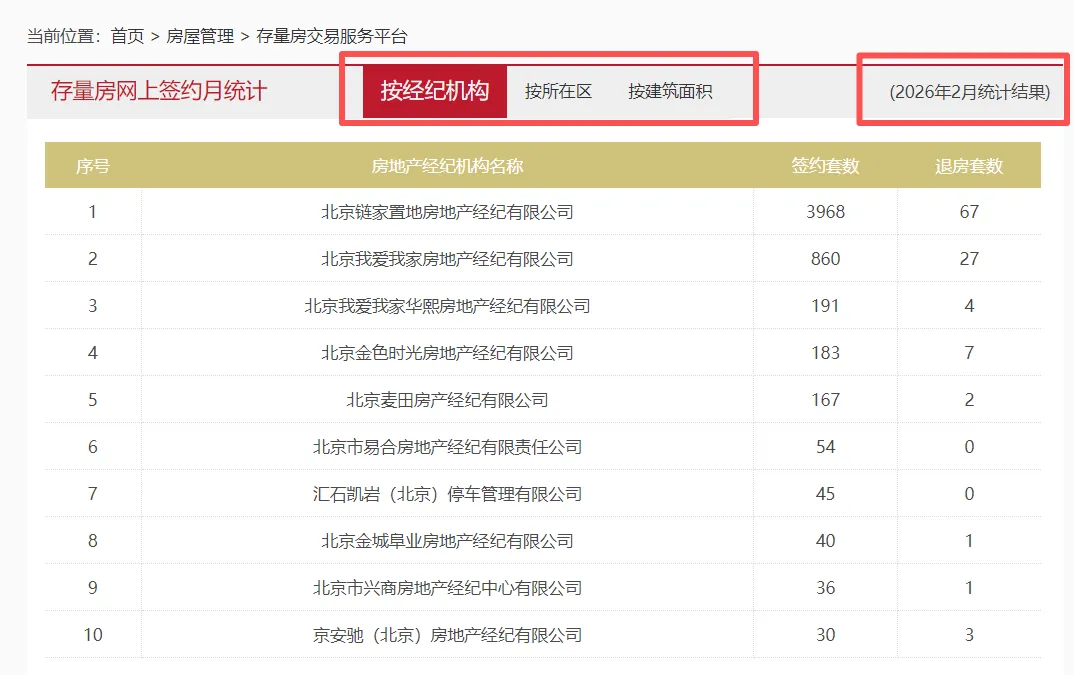Viewport: 1074px width, 675px height.
Task: Select the 按经纪机构 tab
Action: [434, 91]
